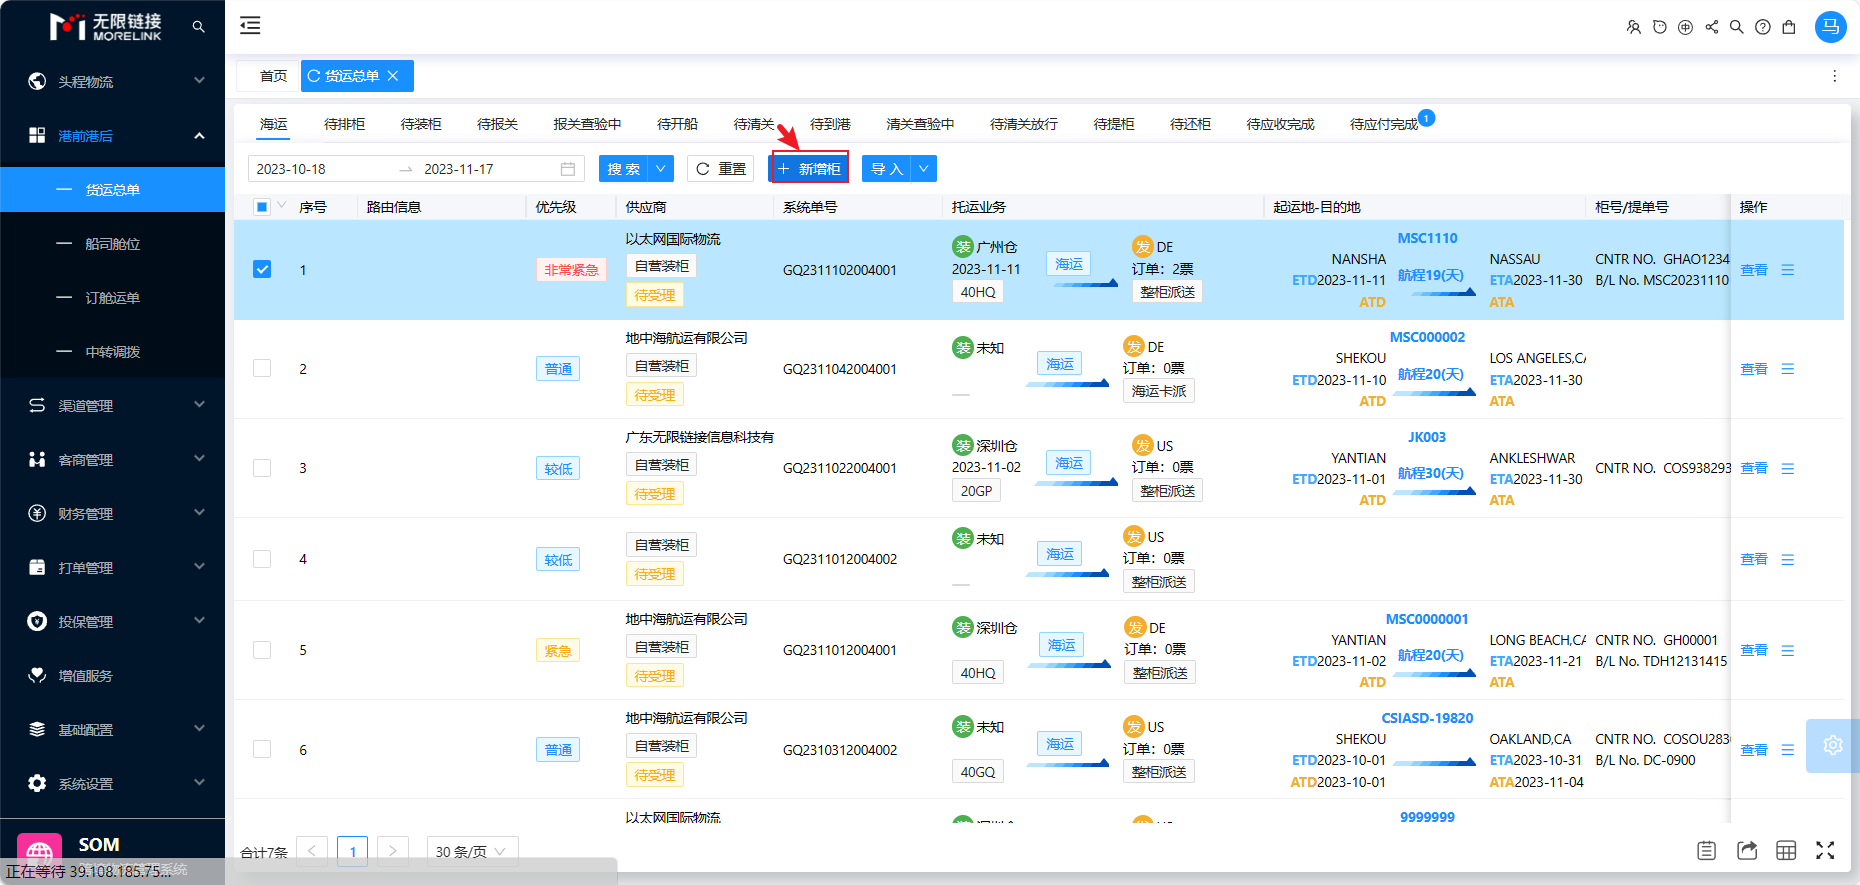
Task: Click the SOM globe logo icon
Action: 40,853
